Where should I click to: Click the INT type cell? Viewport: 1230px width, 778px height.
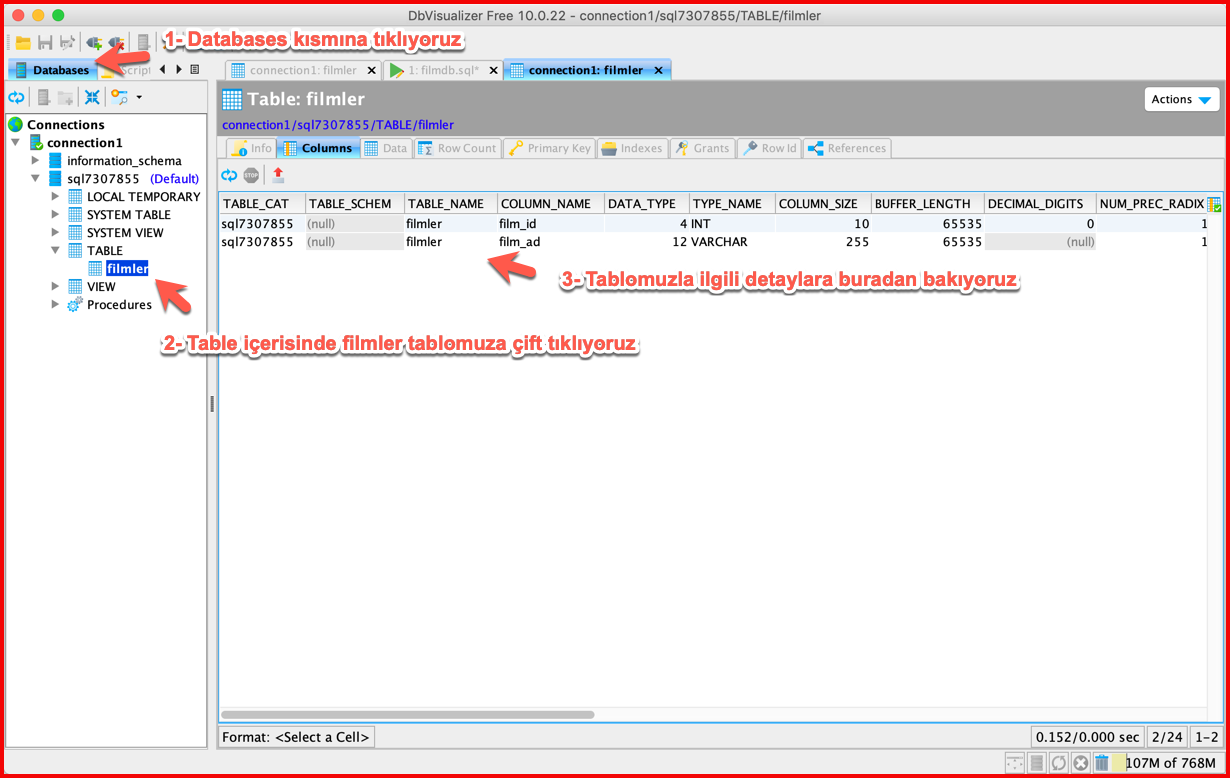[x=732, y=224]
